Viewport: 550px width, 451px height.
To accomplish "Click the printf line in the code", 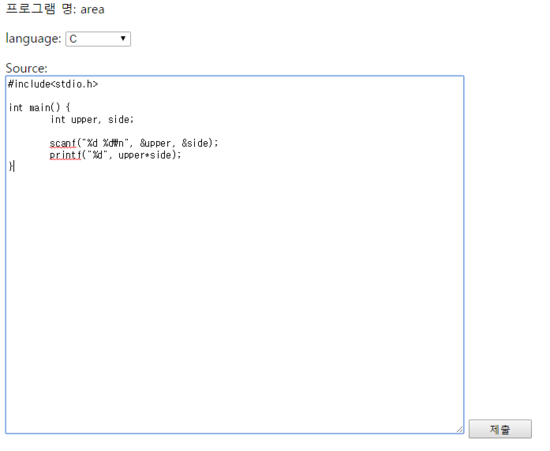I will (115, 155).
